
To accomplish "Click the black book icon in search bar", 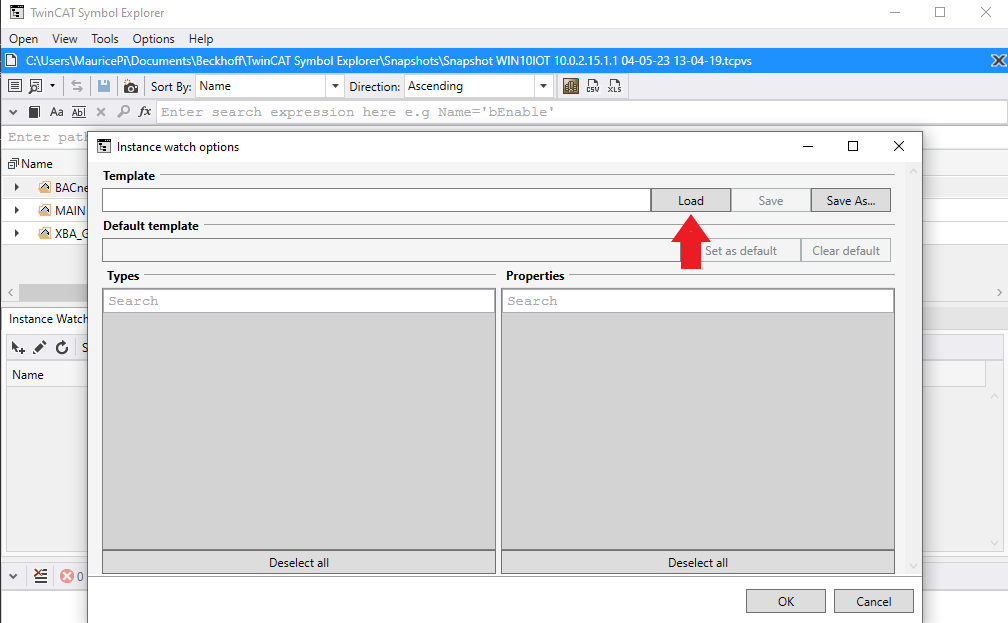I will [x=35, y=112].
